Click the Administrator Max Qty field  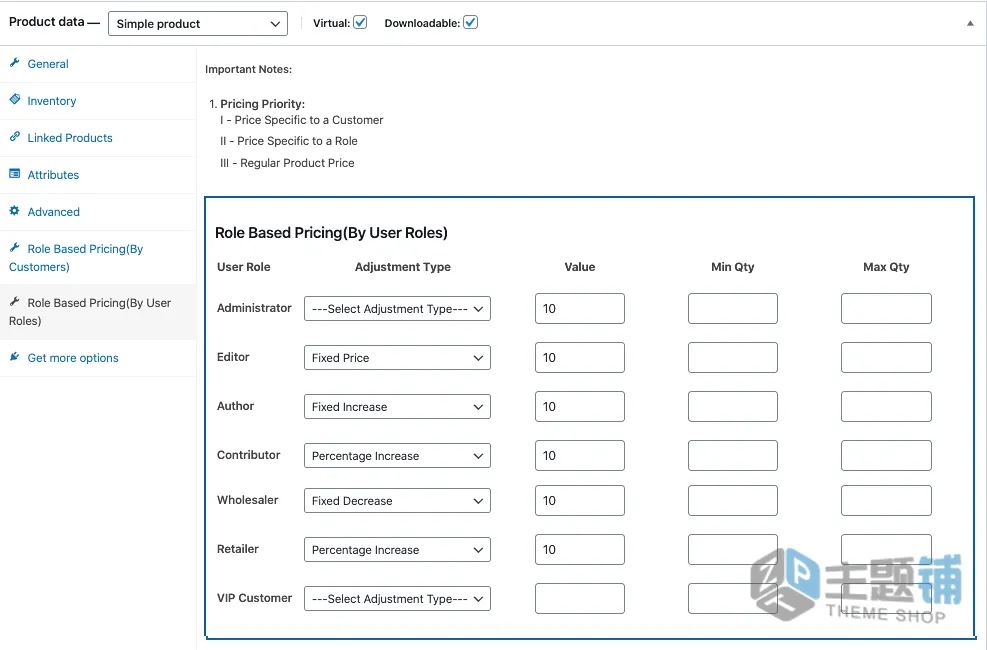pyautogui.click(x=886, y=308)
